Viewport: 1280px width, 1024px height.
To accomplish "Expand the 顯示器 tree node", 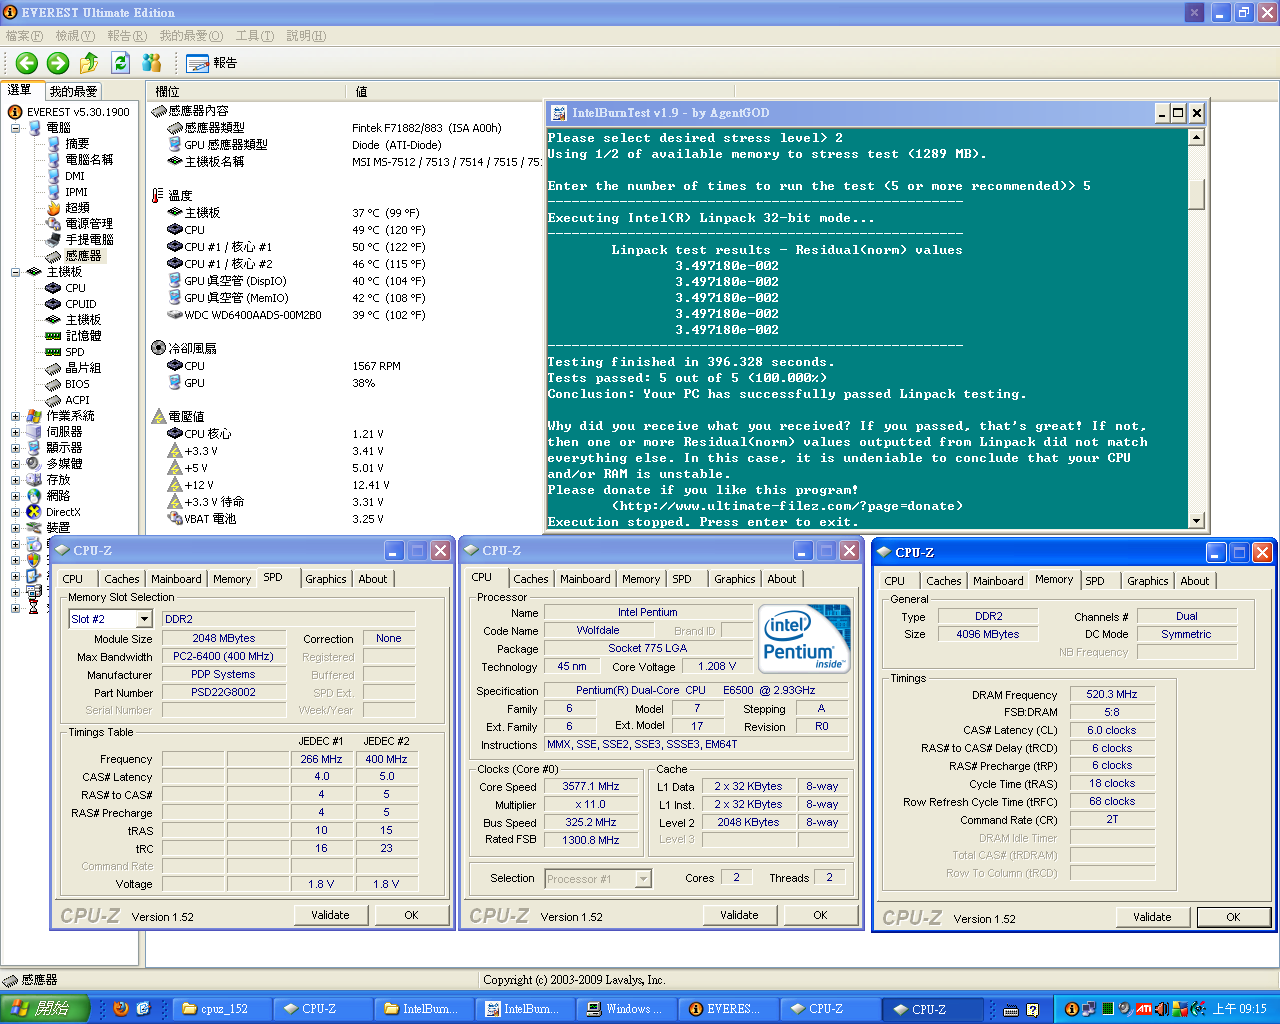I will [15, 448].
